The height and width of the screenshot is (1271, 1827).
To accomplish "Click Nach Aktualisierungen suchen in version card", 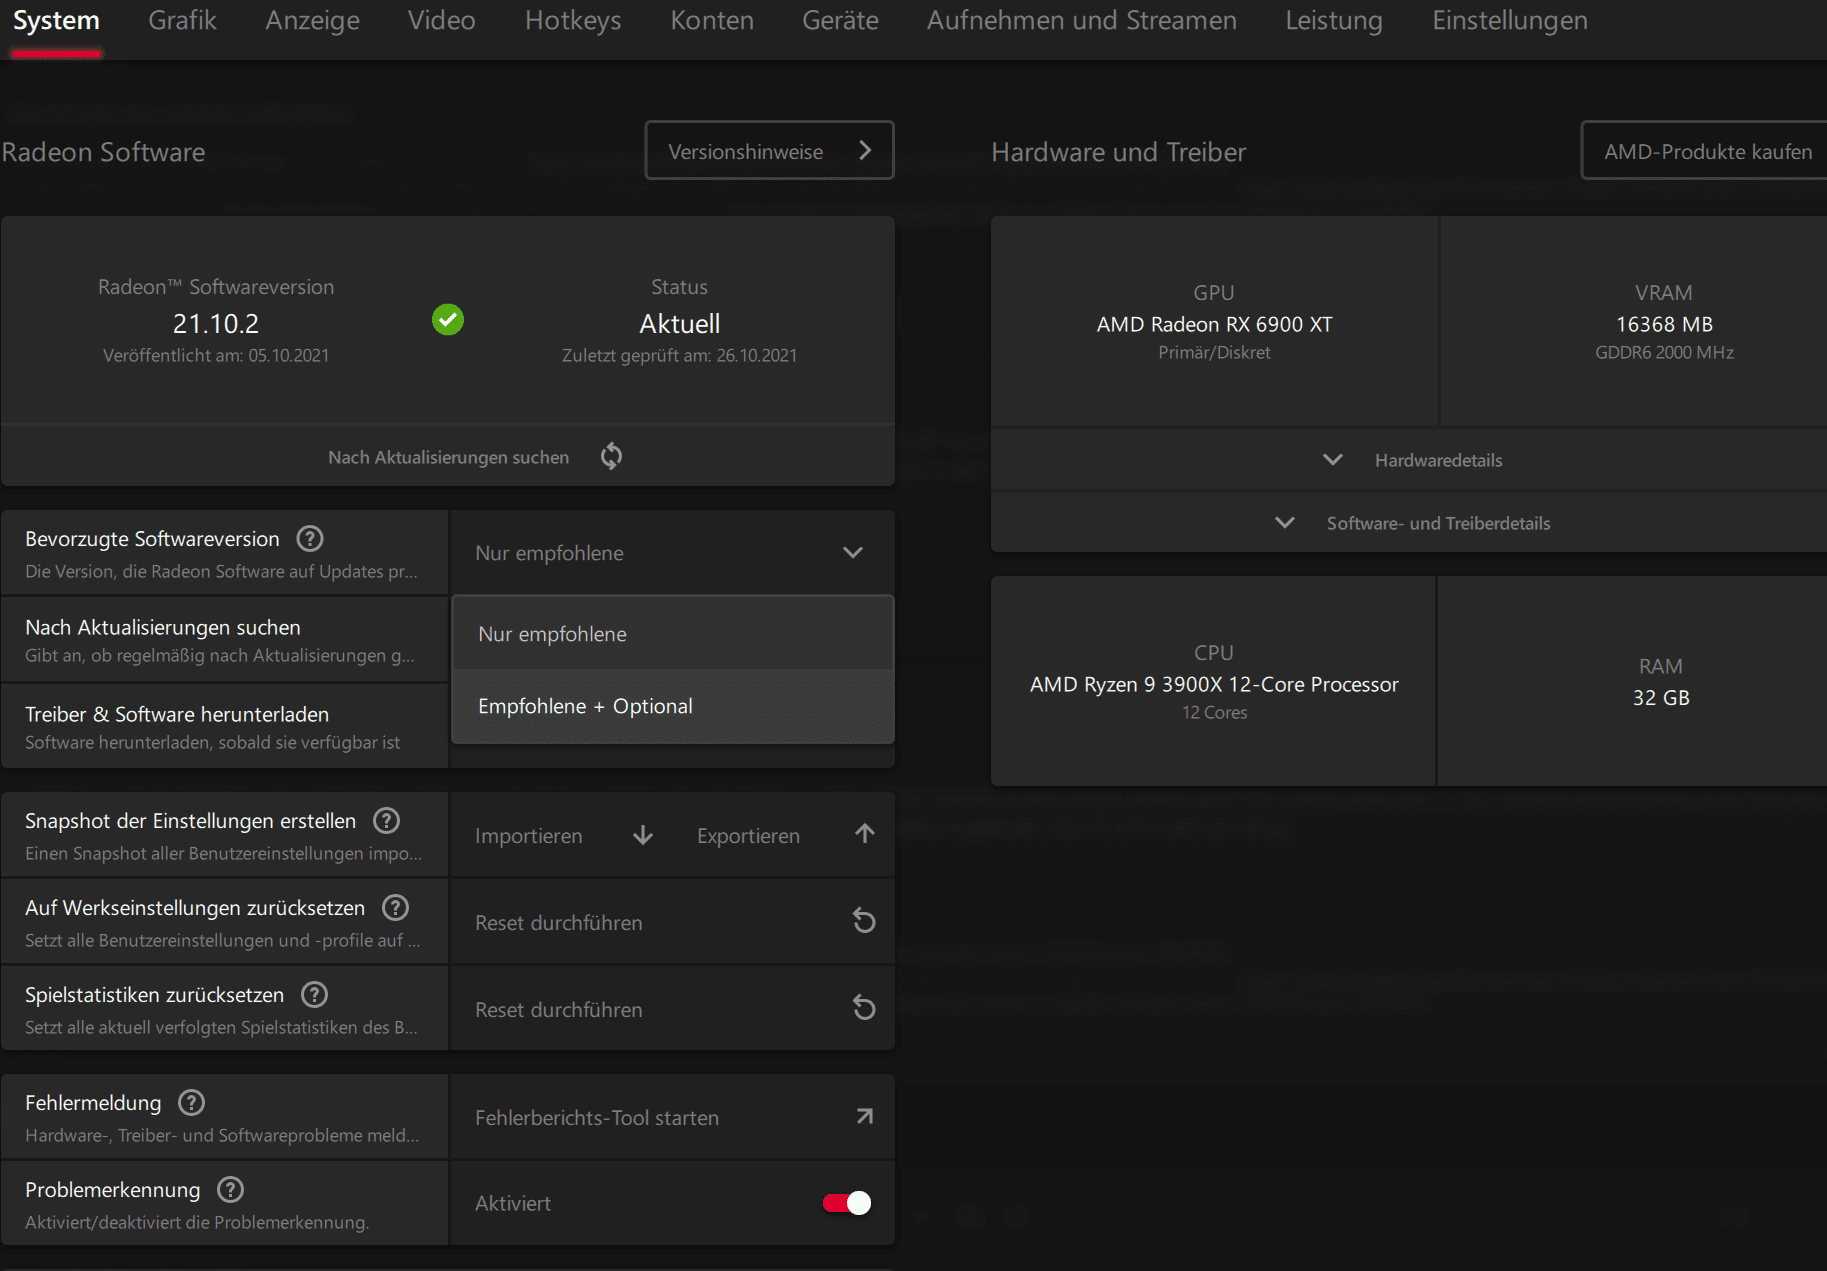I will [448, 457].
